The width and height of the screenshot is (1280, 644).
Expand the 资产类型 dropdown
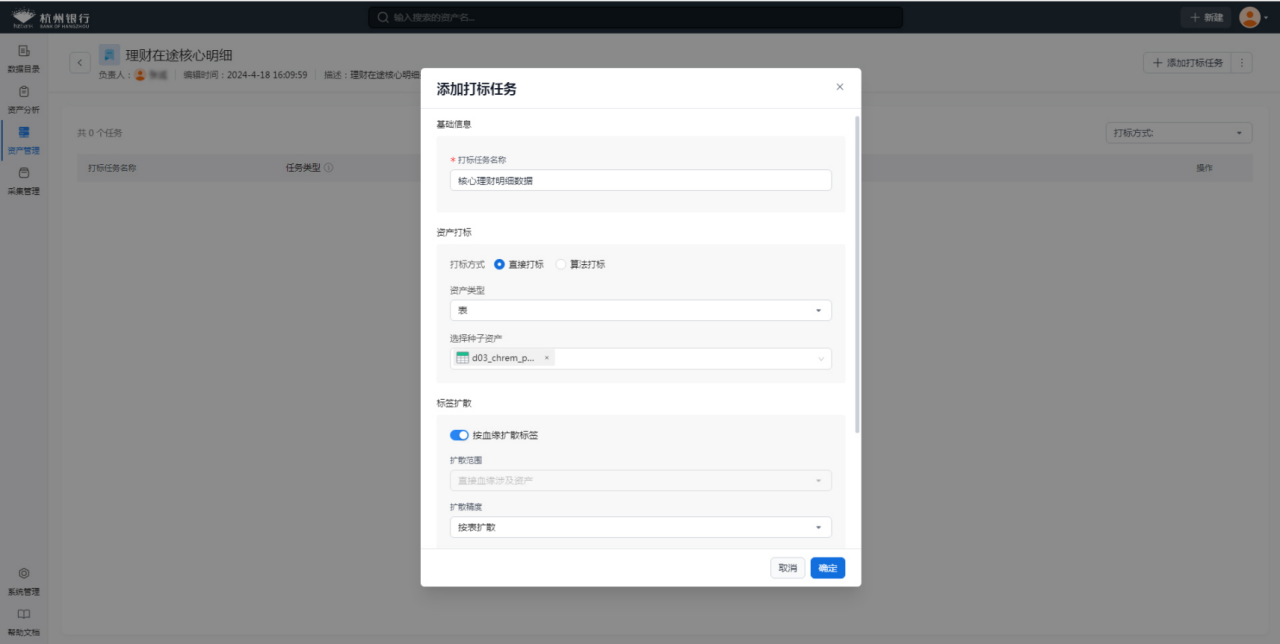640,311
